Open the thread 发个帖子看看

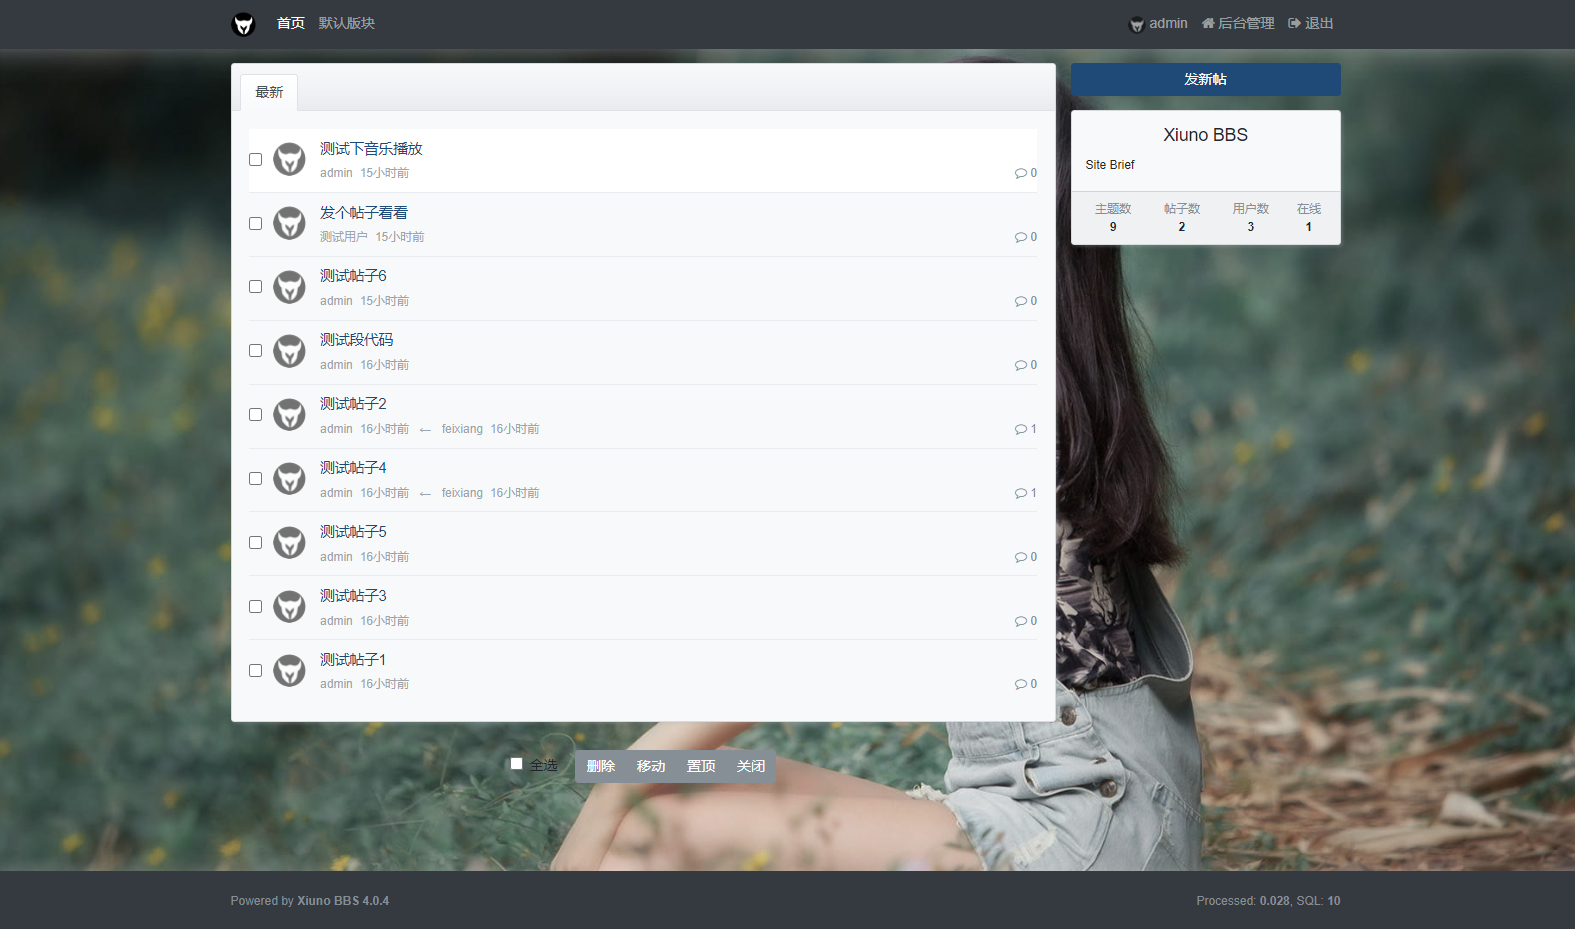pyautogui.click(x=364, y=213)
